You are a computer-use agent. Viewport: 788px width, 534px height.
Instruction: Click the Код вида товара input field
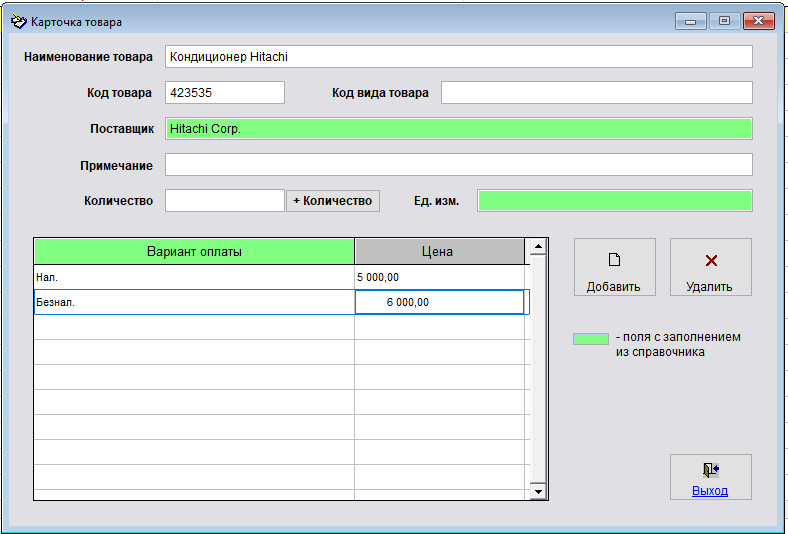[596, 93]
